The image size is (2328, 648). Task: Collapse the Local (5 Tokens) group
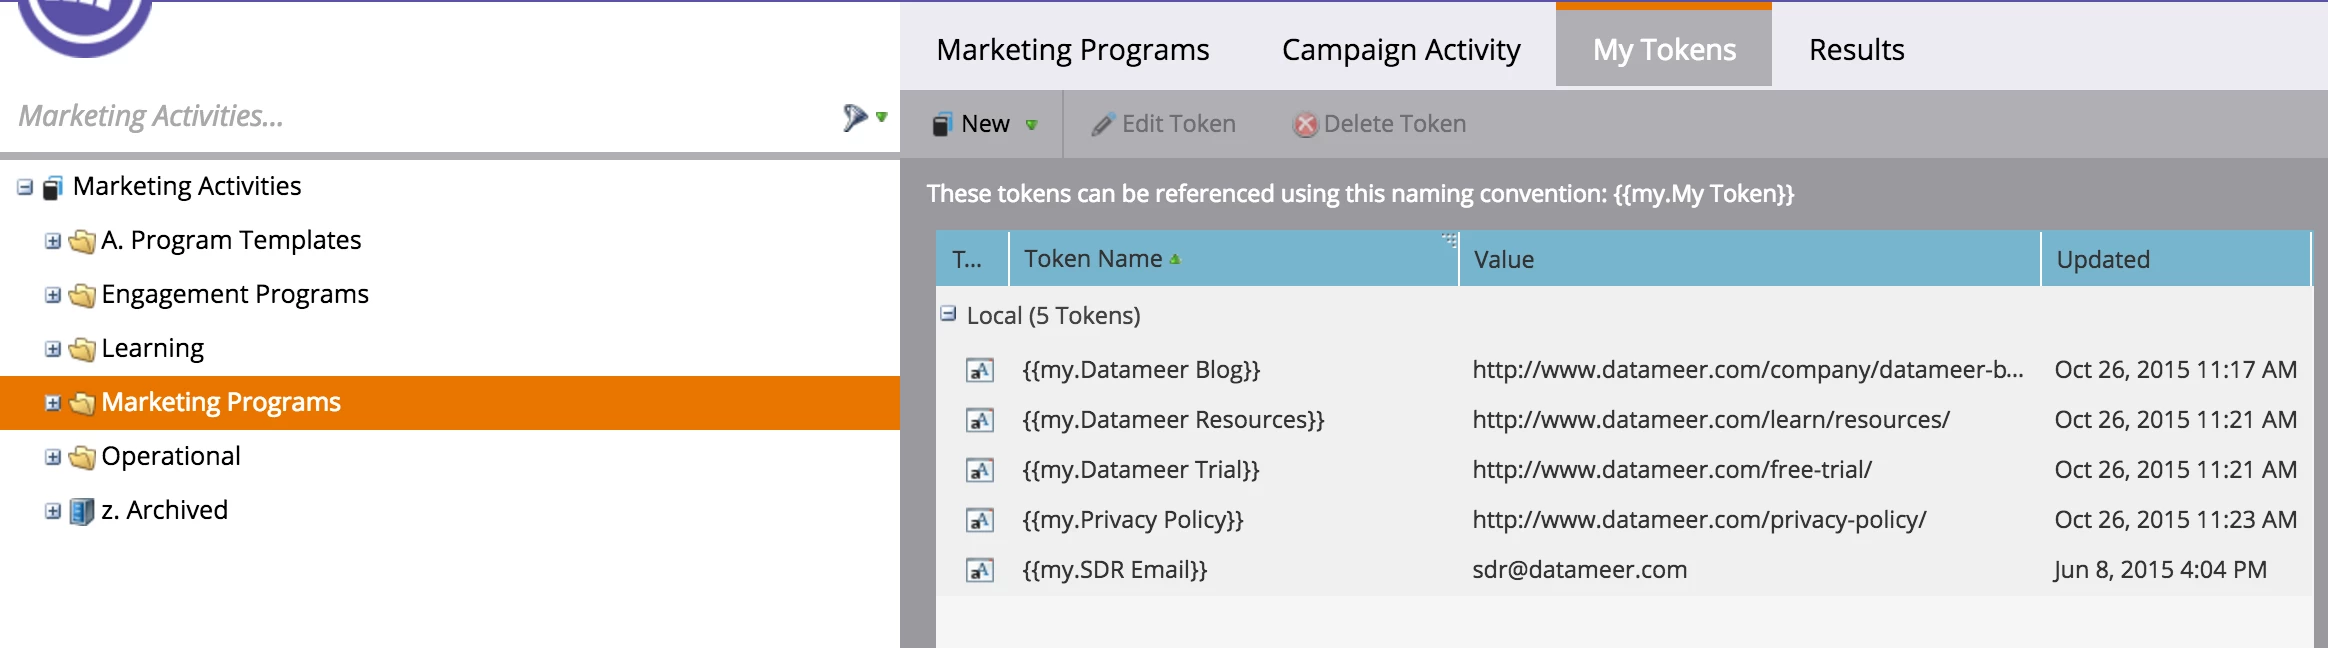click(948, 315)
